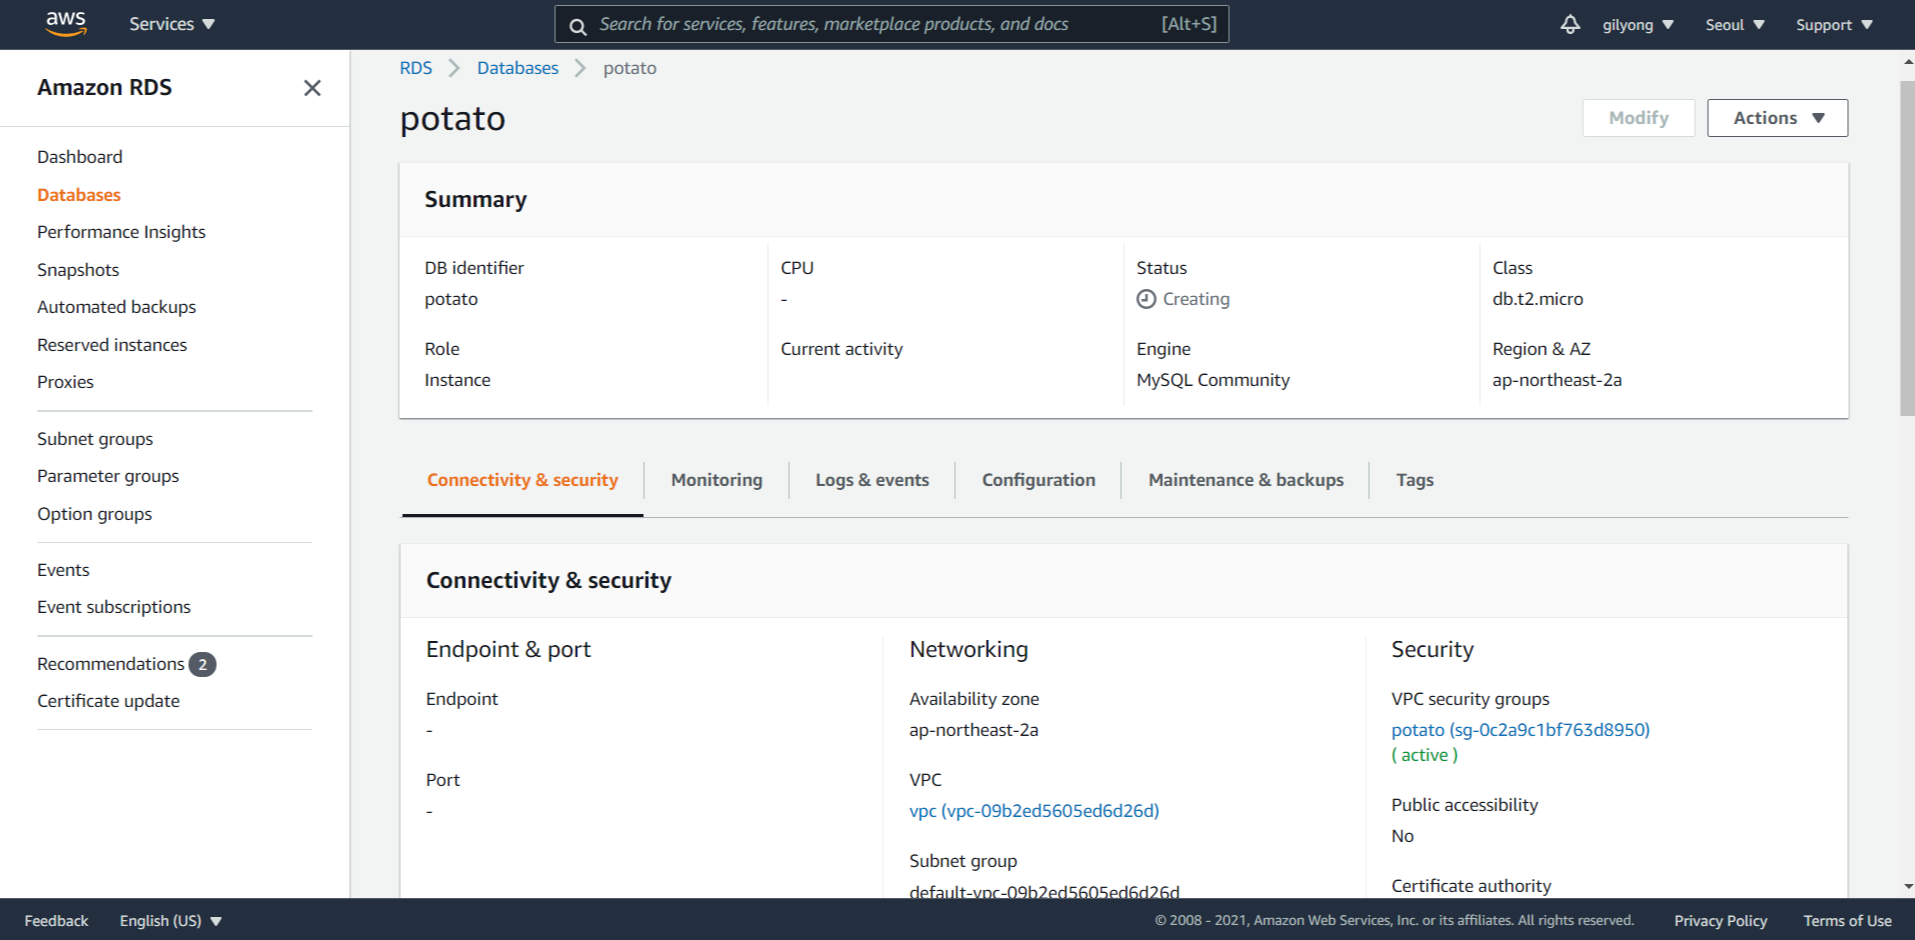Screen dimensions: 1915x940
Task: Open Automated backups in sidebar
Action: click(116, 307)
